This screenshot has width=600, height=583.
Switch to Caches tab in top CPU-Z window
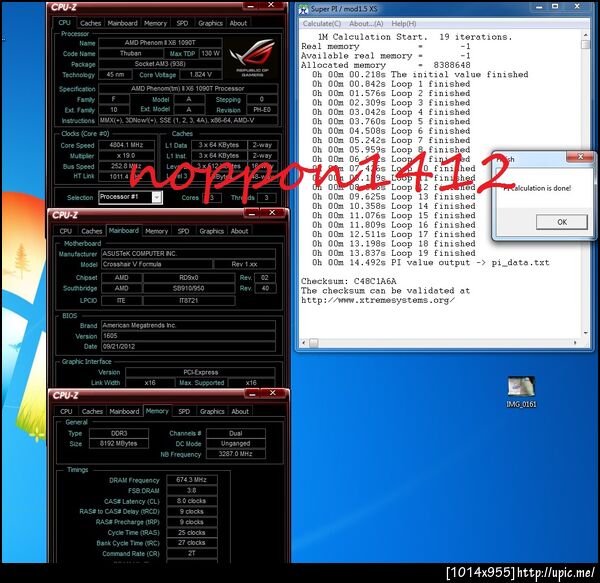tap(90, 23)
